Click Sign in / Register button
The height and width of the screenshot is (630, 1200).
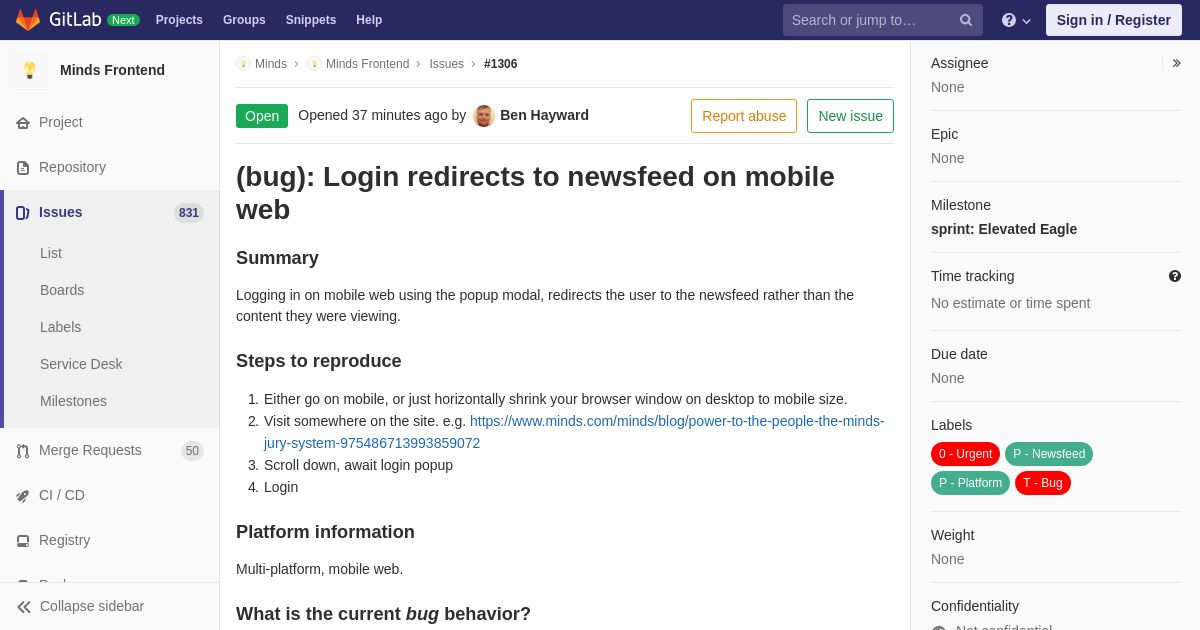[1114, 20]
